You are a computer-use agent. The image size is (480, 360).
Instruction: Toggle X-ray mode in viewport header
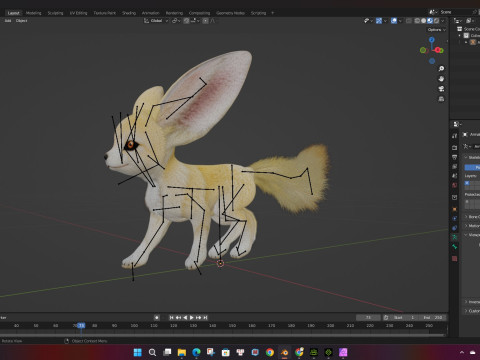(409, 21)
